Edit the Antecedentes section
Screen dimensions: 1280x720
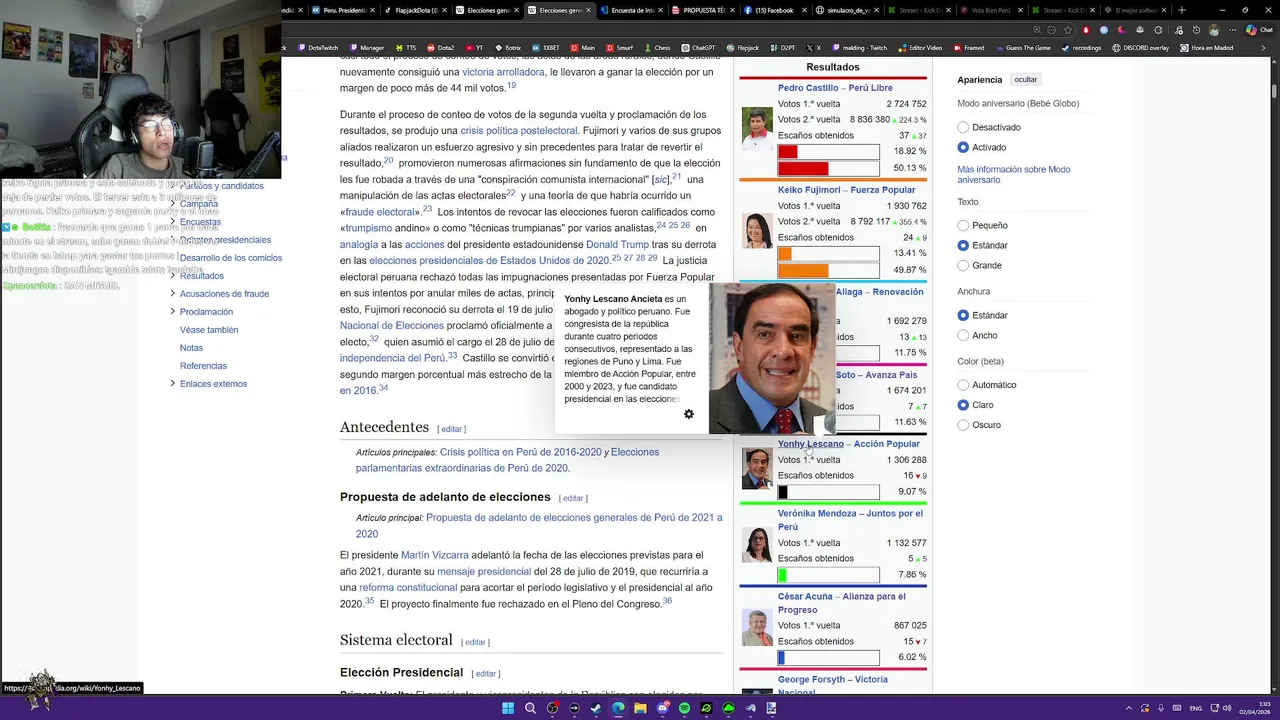pos(452,429)
